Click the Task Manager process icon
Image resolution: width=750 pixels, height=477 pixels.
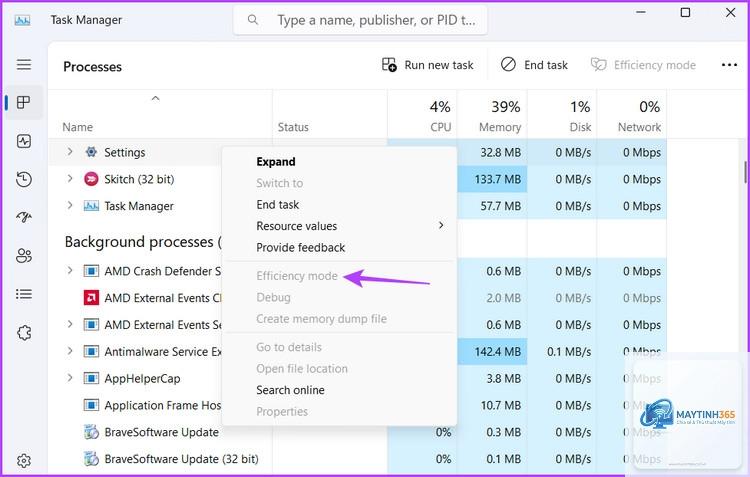point(91,206)
